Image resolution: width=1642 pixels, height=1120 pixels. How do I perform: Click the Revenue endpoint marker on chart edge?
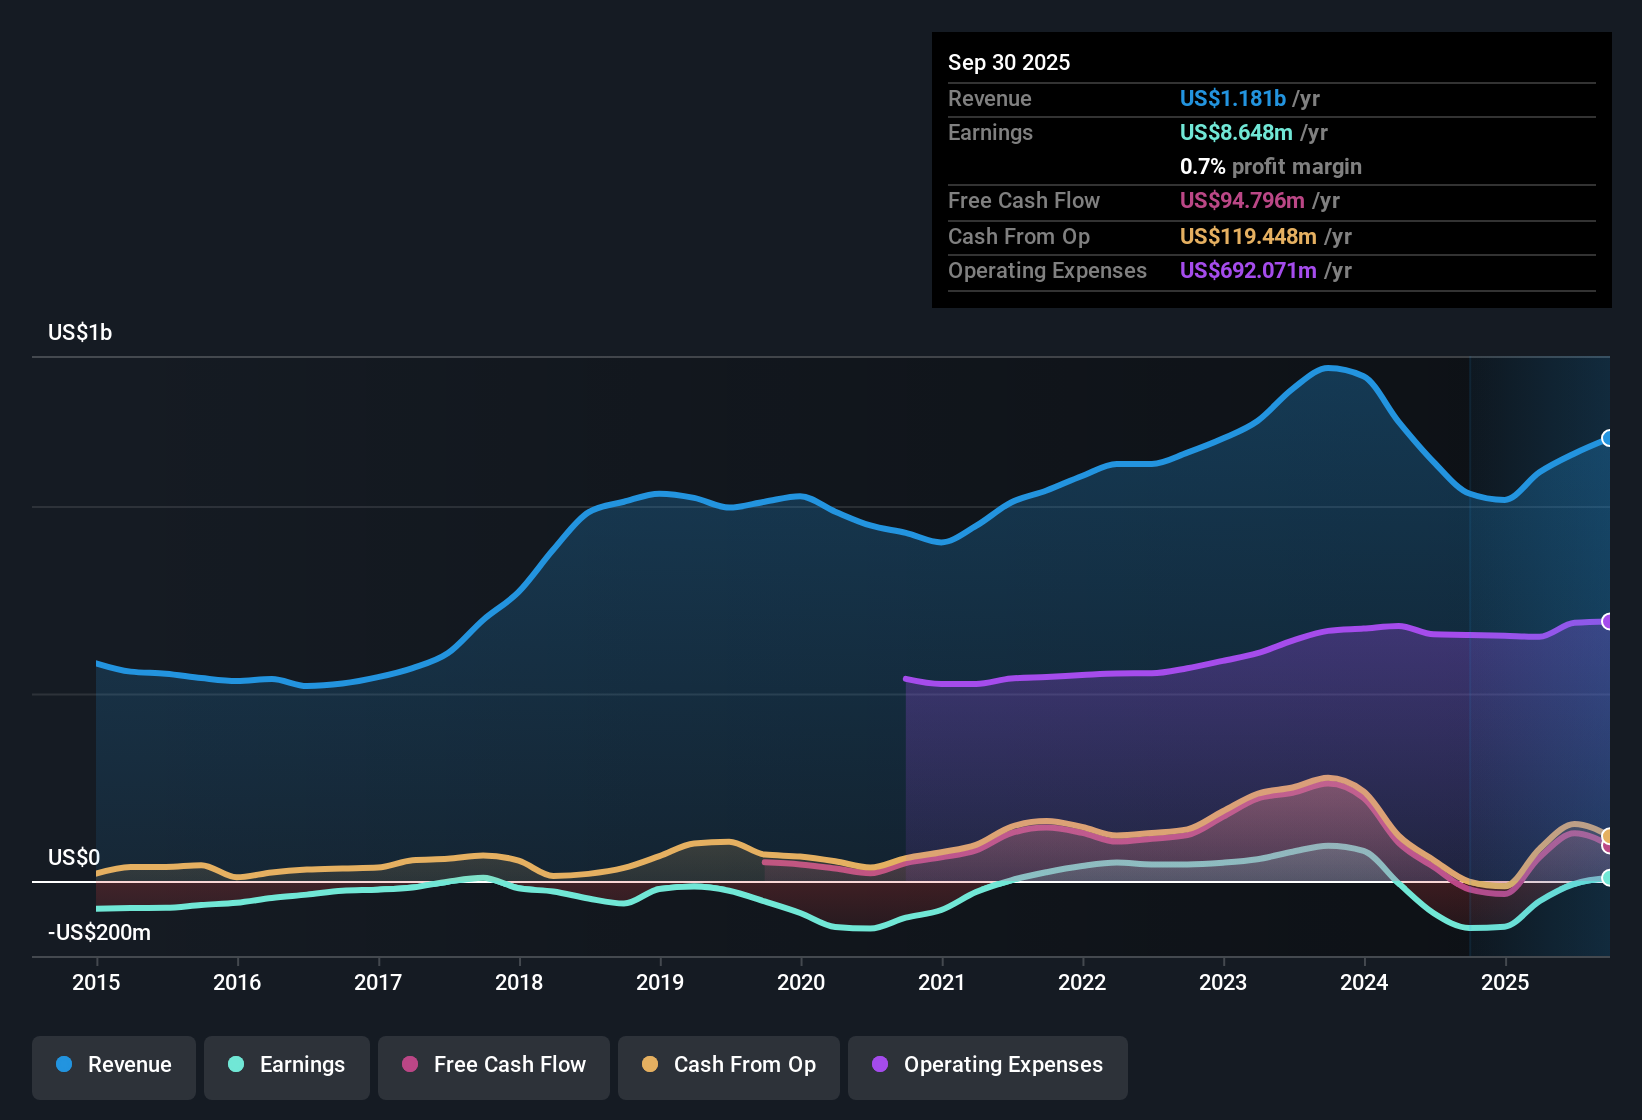[1608, 438]
